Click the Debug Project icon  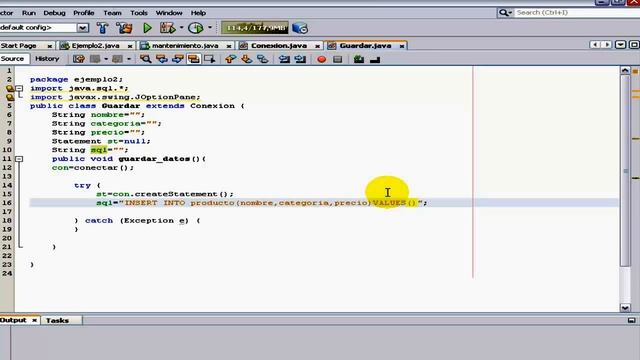pyautogui.click(x=167, y=28)
